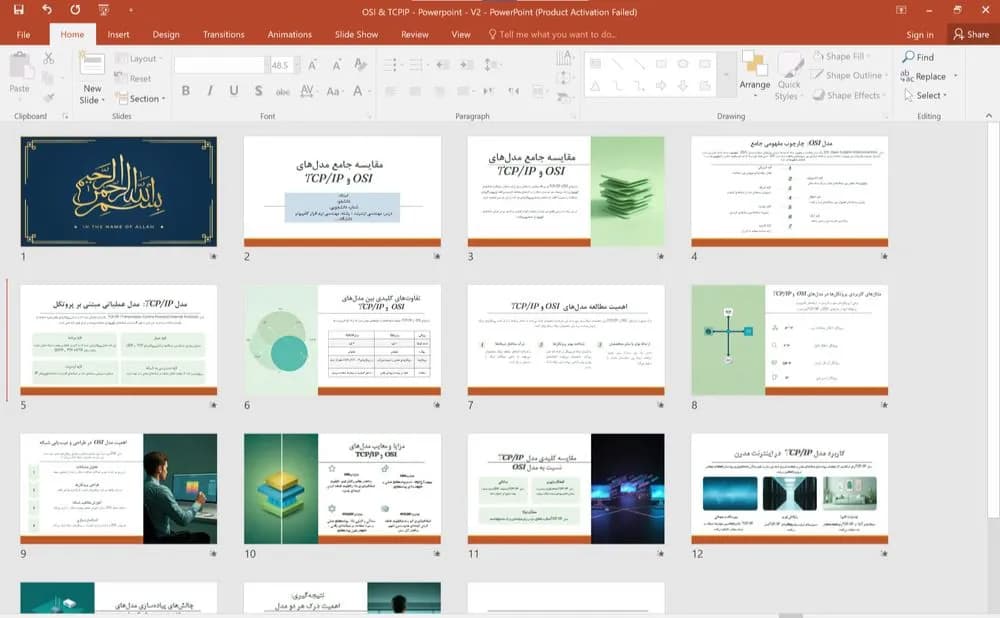Select slide 1 thumbnail with Arabic calligraphy
The height and width of the screenshot is (618, 1000).
[x=119, y=191]
